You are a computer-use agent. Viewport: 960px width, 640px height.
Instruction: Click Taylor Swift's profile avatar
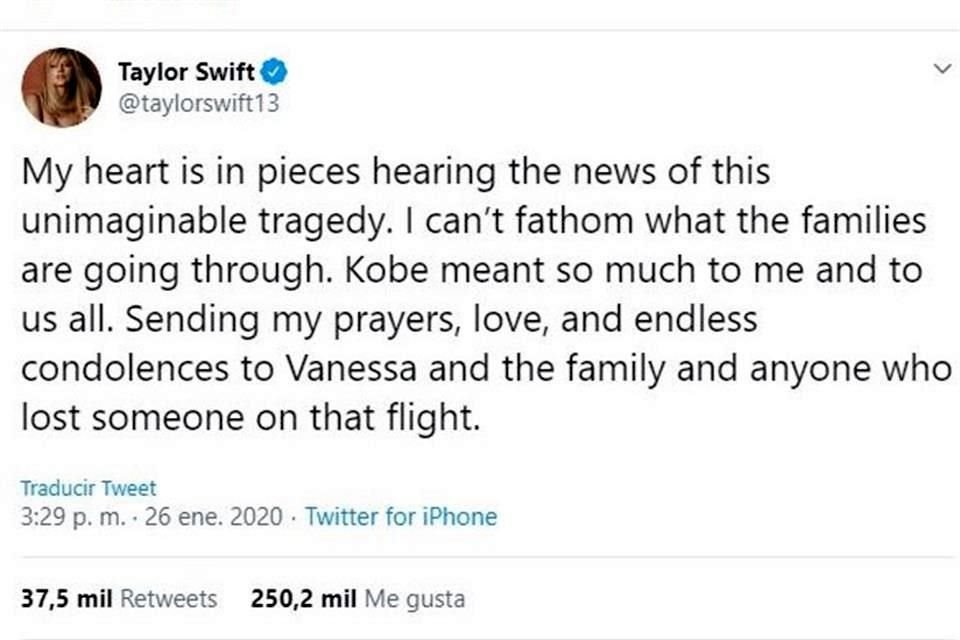62,86
